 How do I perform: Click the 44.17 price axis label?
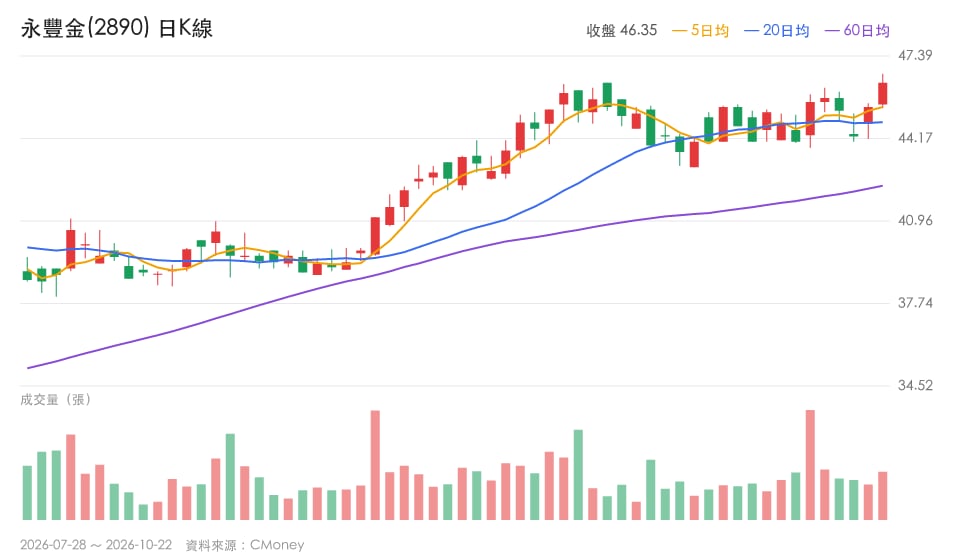pos(915,138)
